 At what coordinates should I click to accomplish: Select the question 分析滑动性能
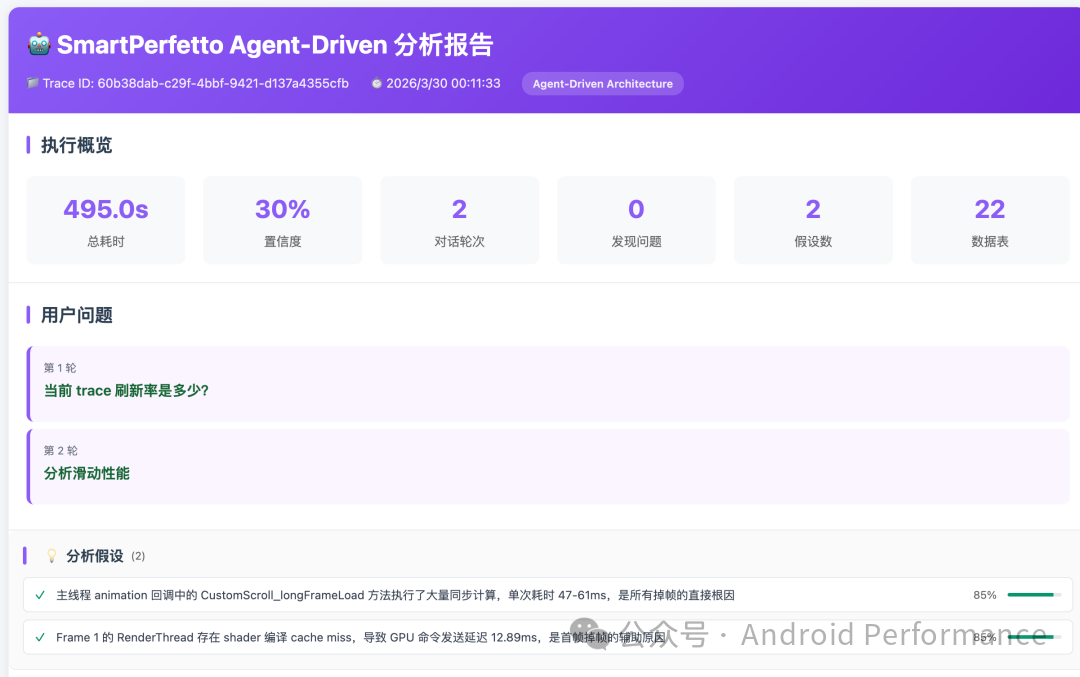pyautogui.click(x=87, y=473)
